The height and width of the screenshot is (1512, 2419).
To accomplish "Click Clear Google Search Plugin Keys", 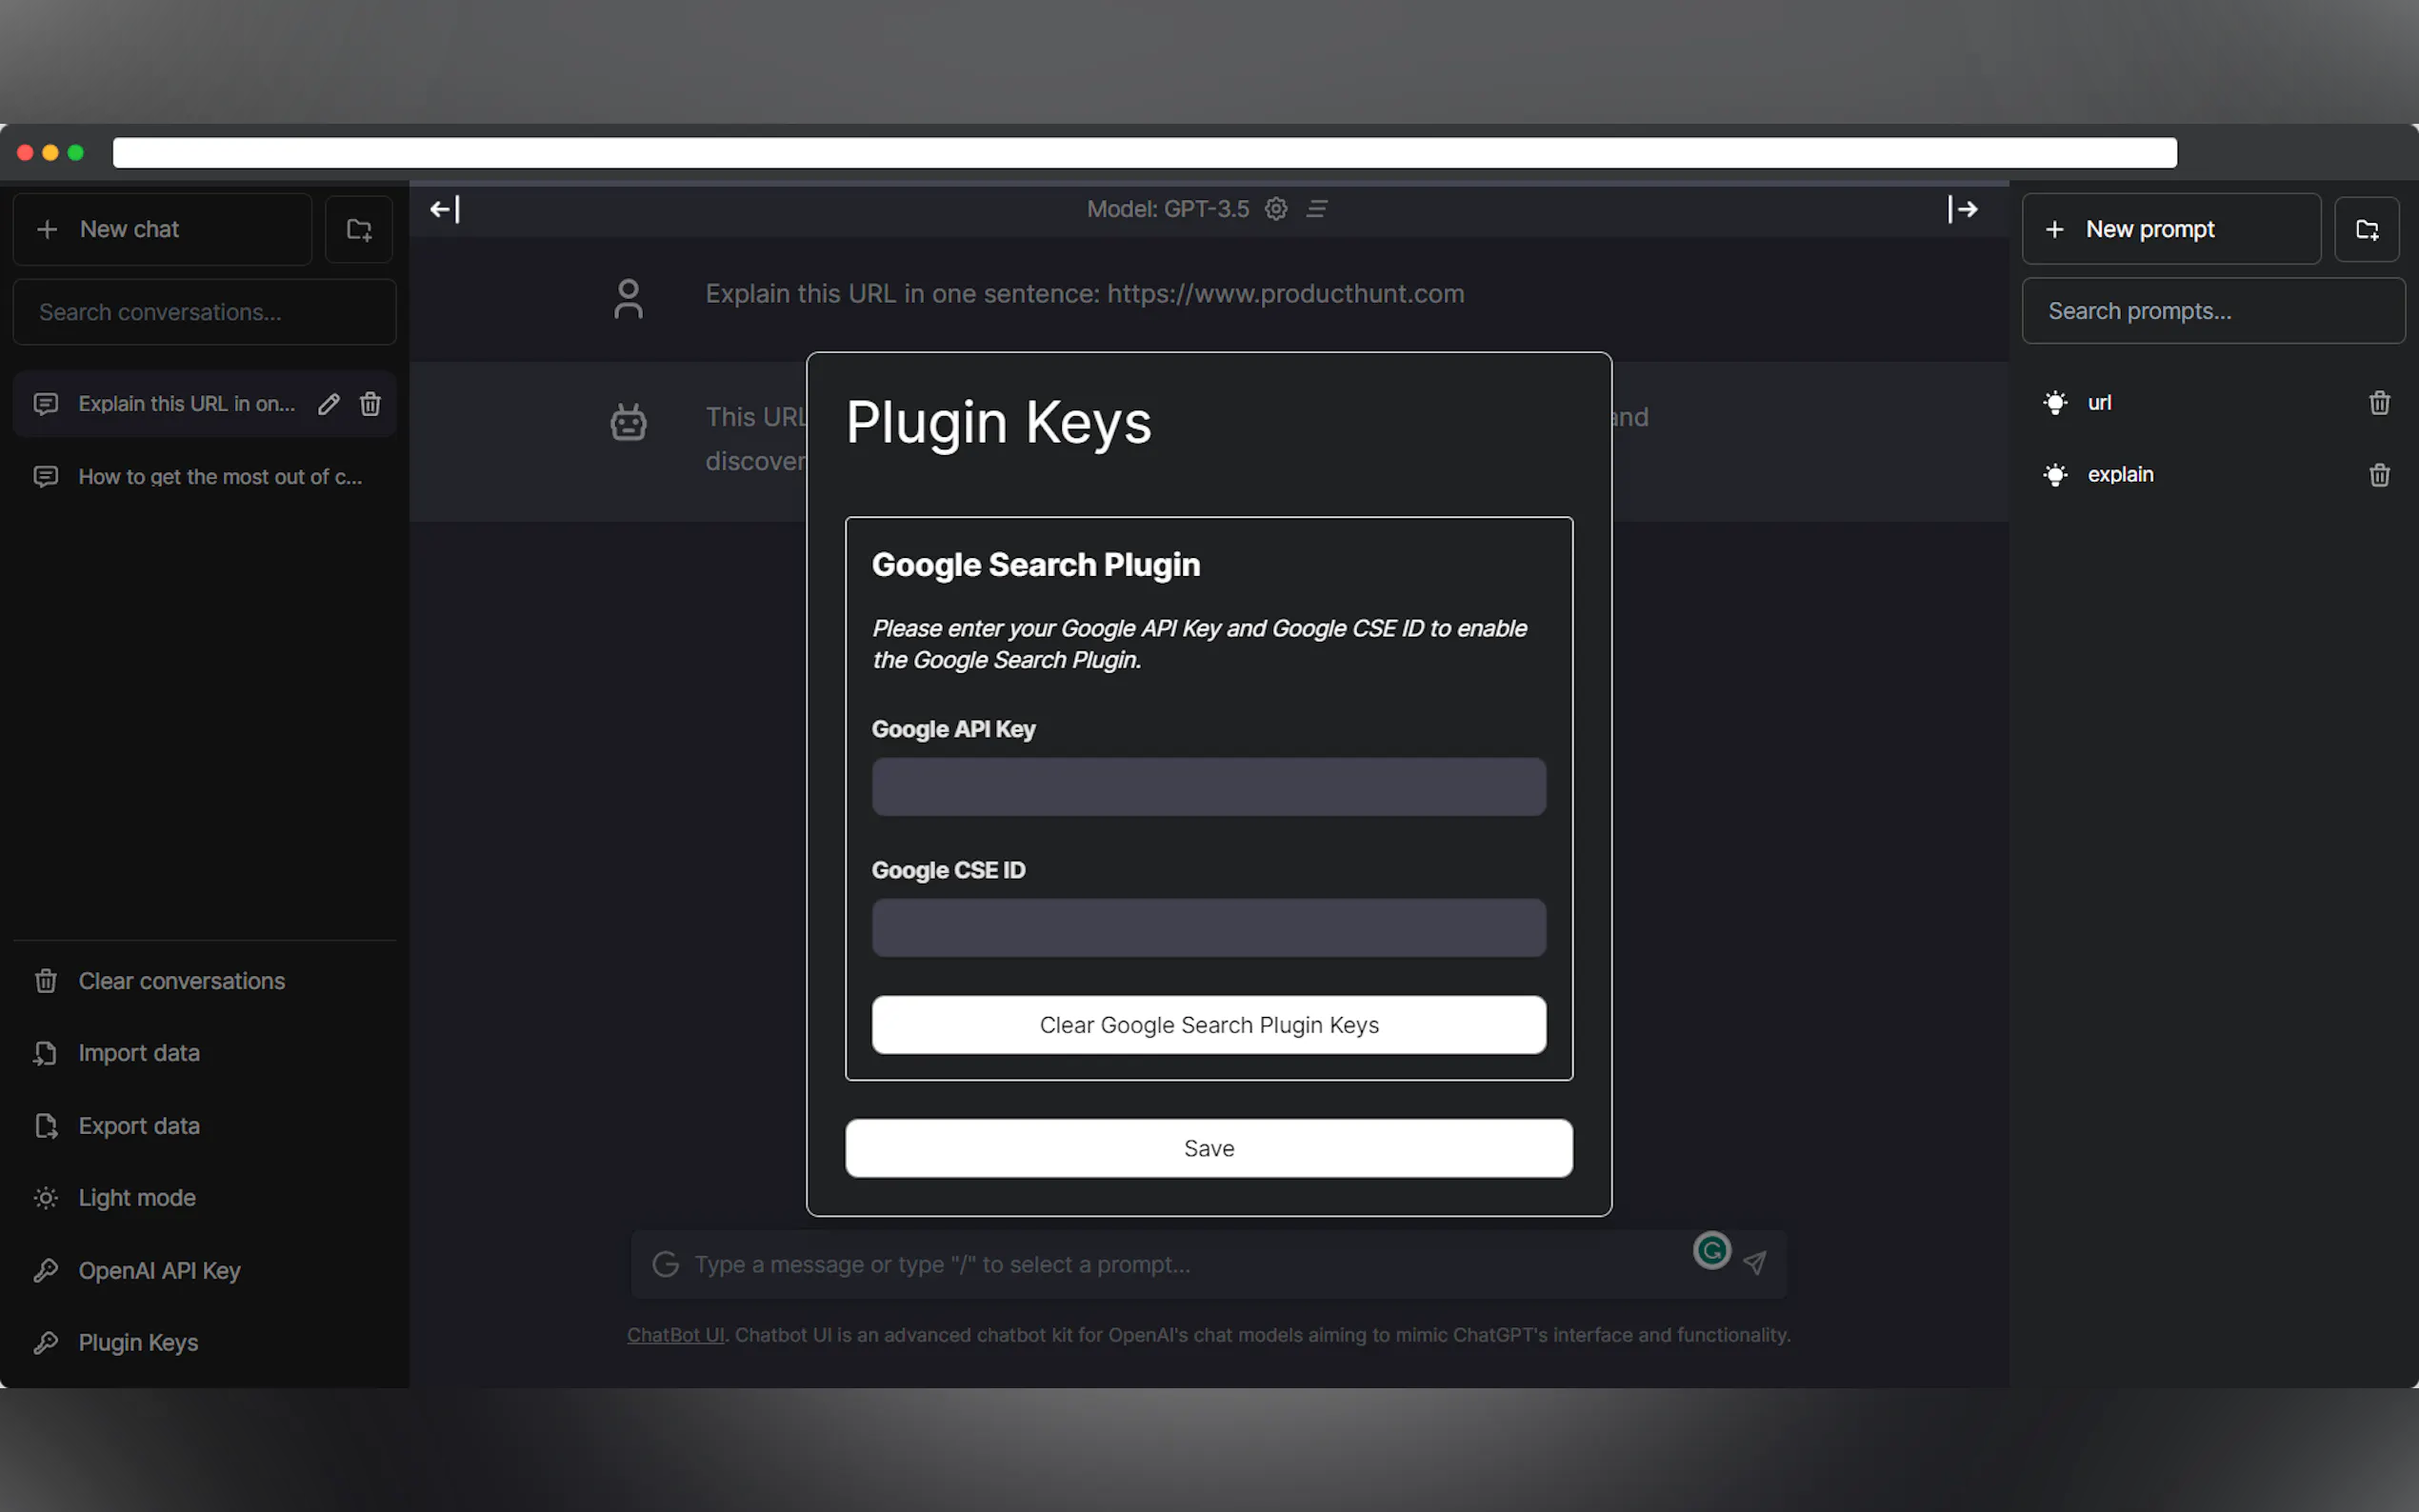I will tap(1208, 1025).
